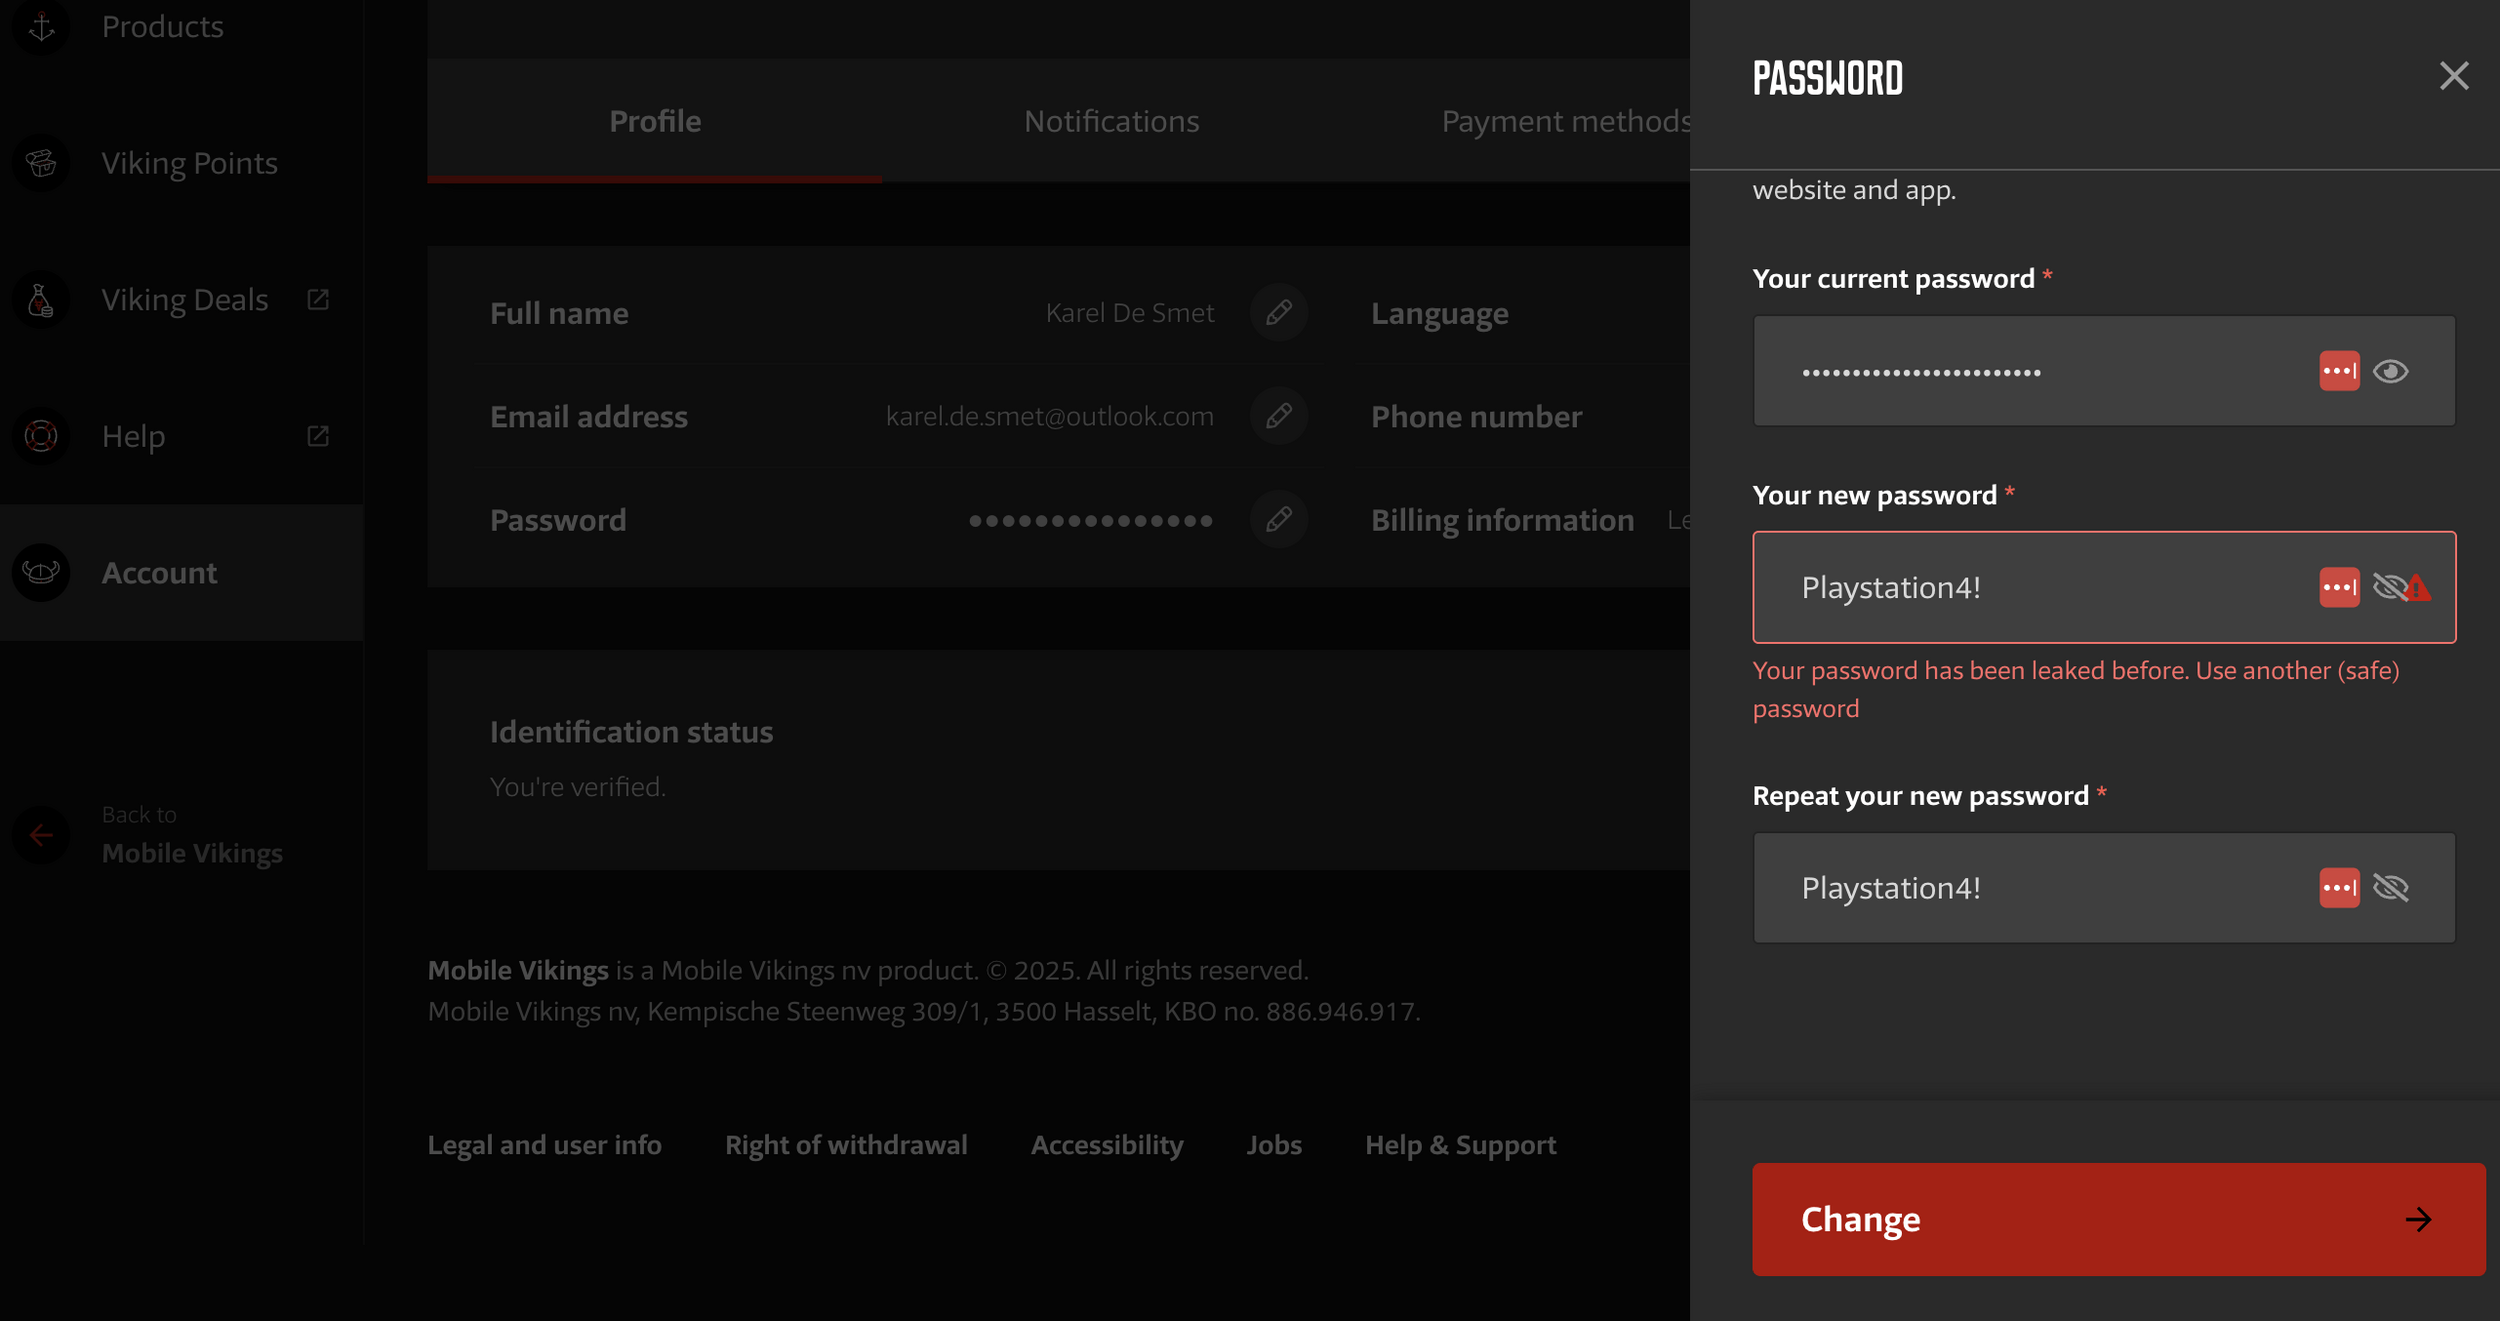Show the current password with eye icon
The width and height of the screenshot is (2500, 1321).
click(2390, 371)
